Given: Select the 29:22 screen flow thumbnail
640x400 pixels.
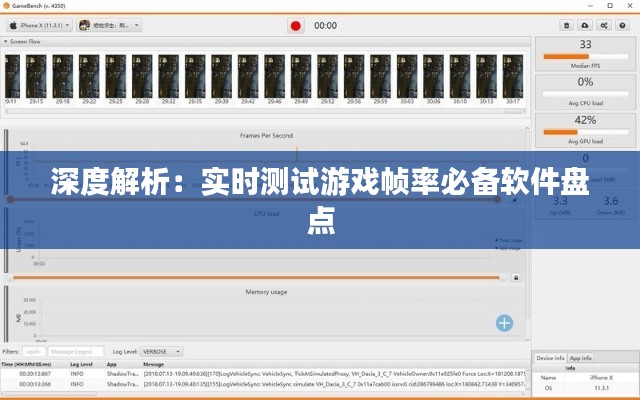Looking at the screenshot, I should coord(89,76).
